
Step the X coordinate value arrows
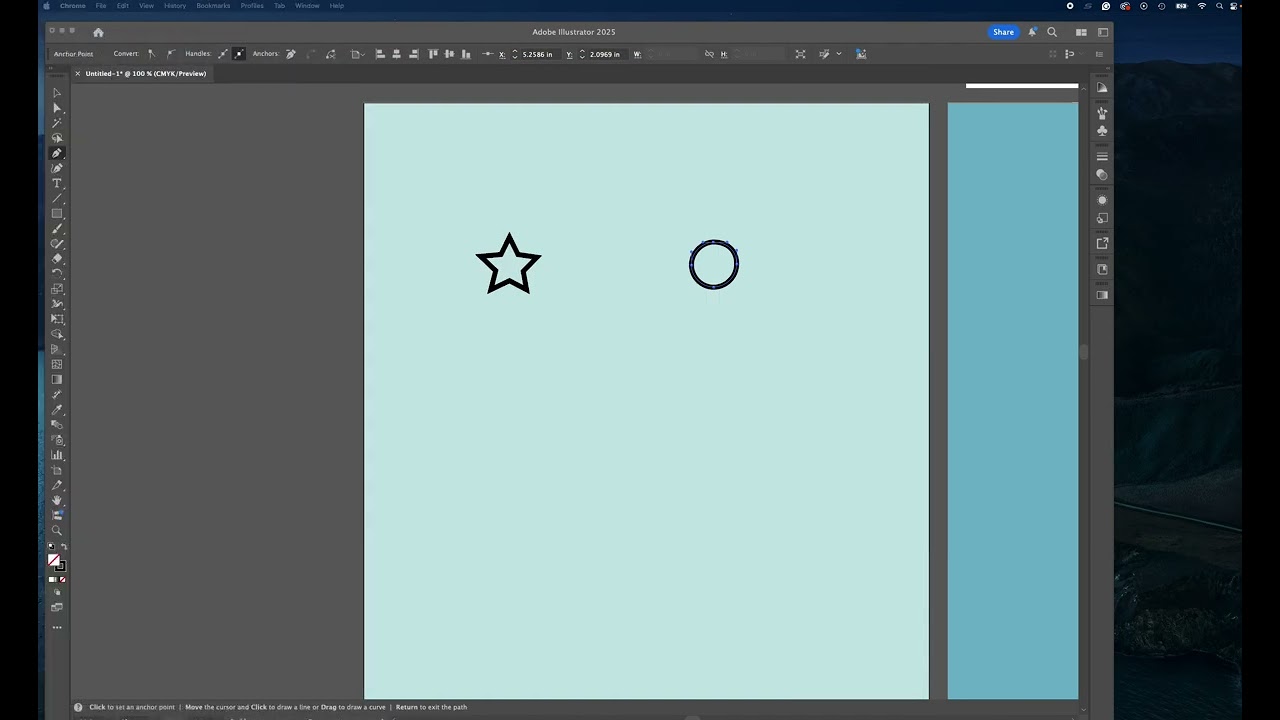coord(515,54)
